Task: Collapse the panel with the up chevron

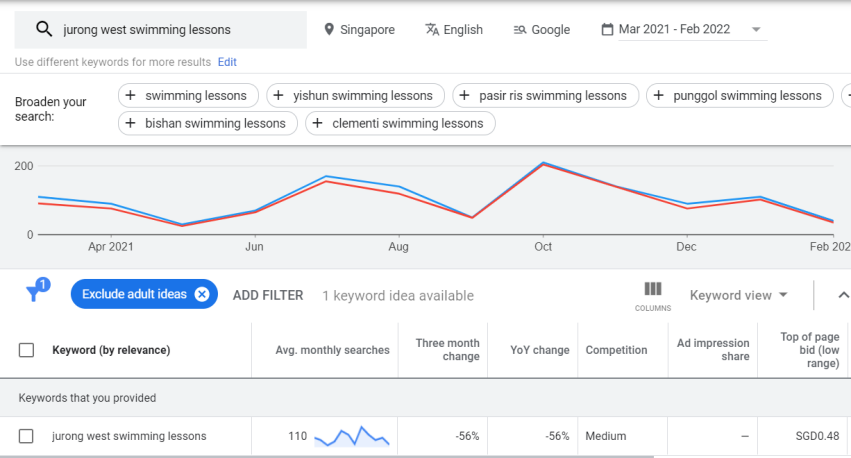Action: (x=843, y=295)
